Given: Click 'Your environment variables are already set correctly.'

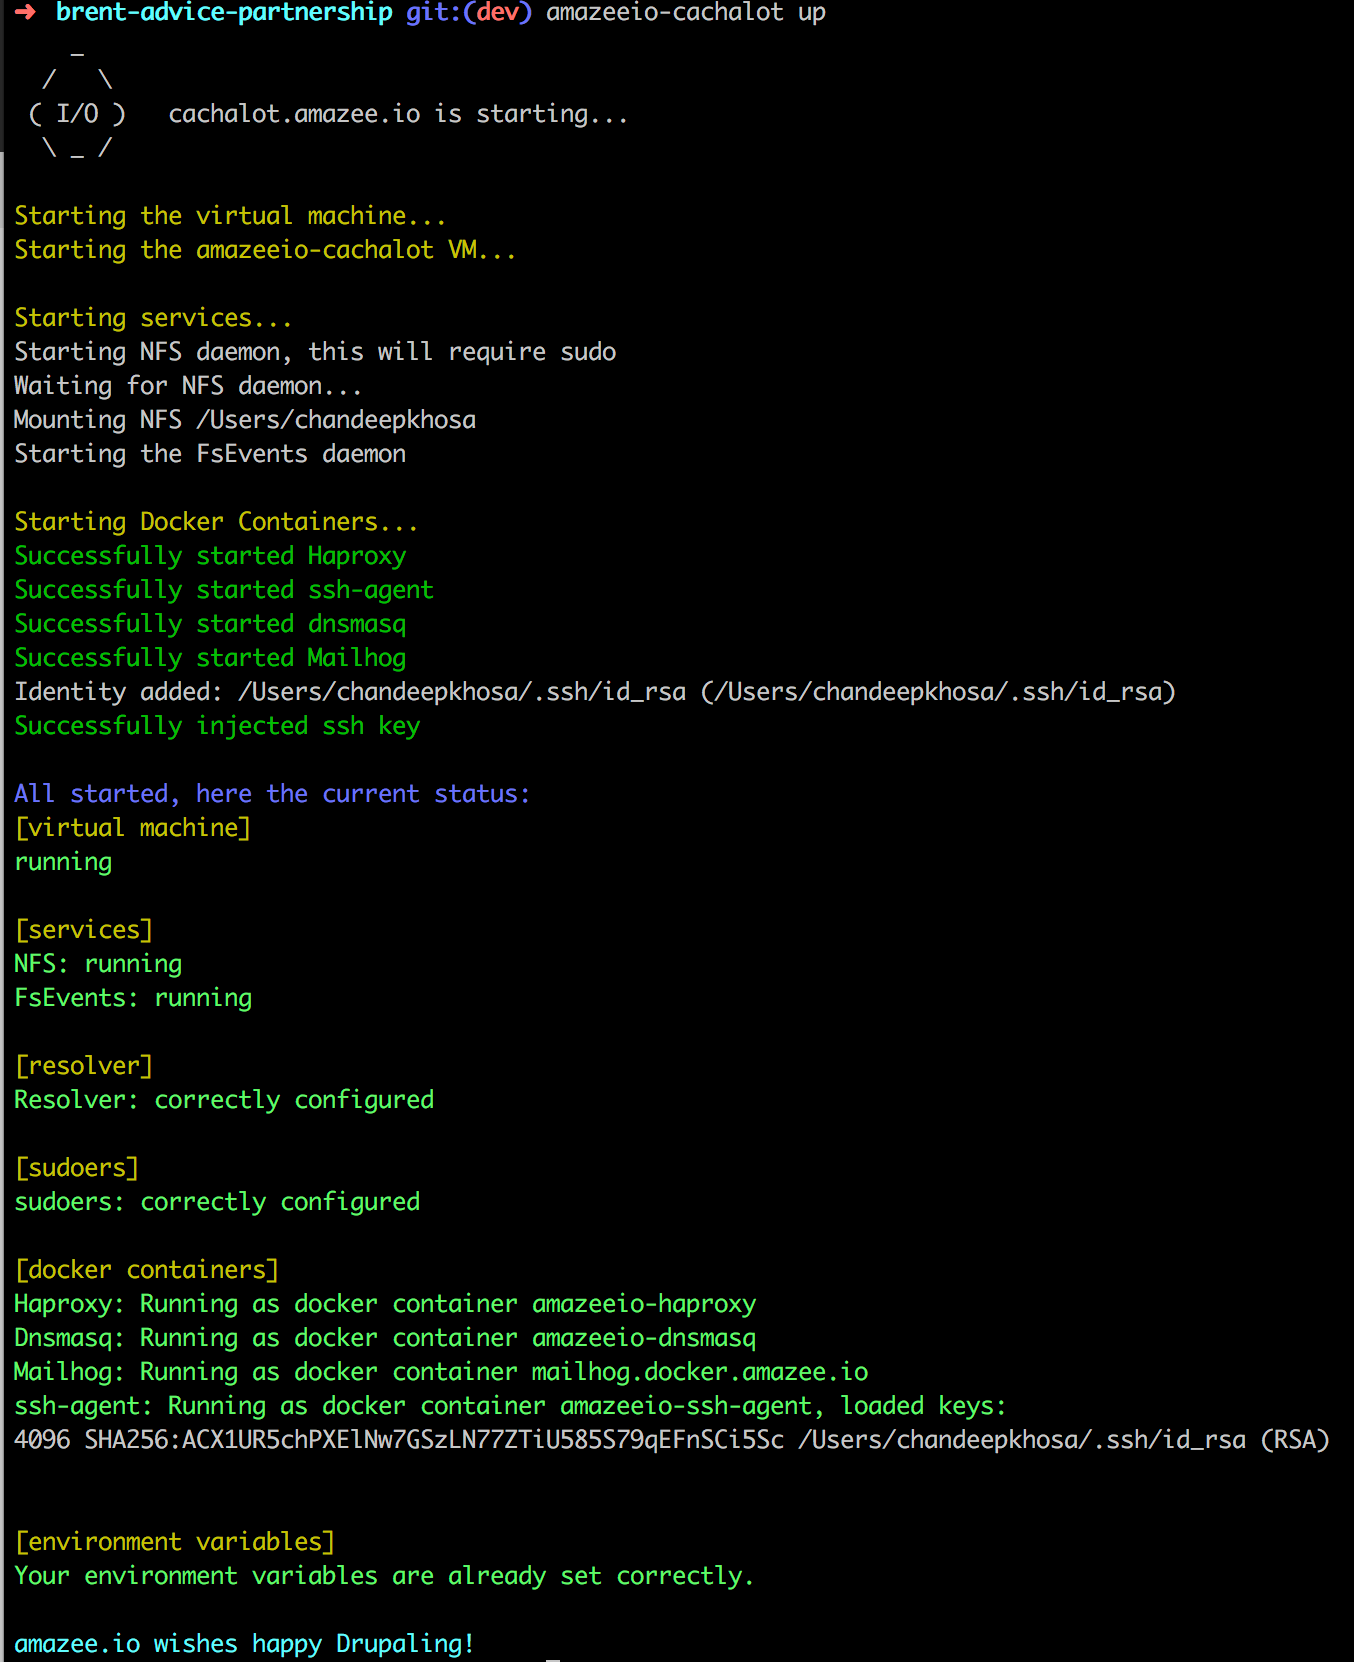Looking at the screenshot, I should pyautogui.click(x=384, y=1576).
